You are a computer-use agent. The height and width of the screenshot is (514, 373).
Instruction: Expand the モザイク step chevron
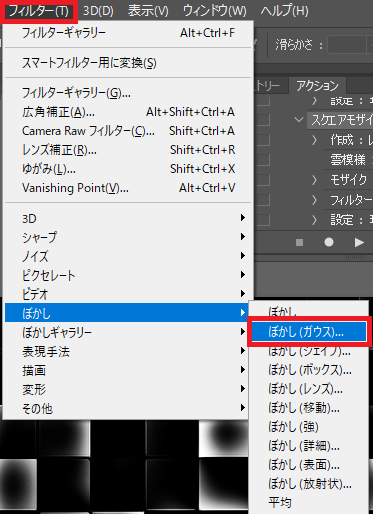coord(314,180)
